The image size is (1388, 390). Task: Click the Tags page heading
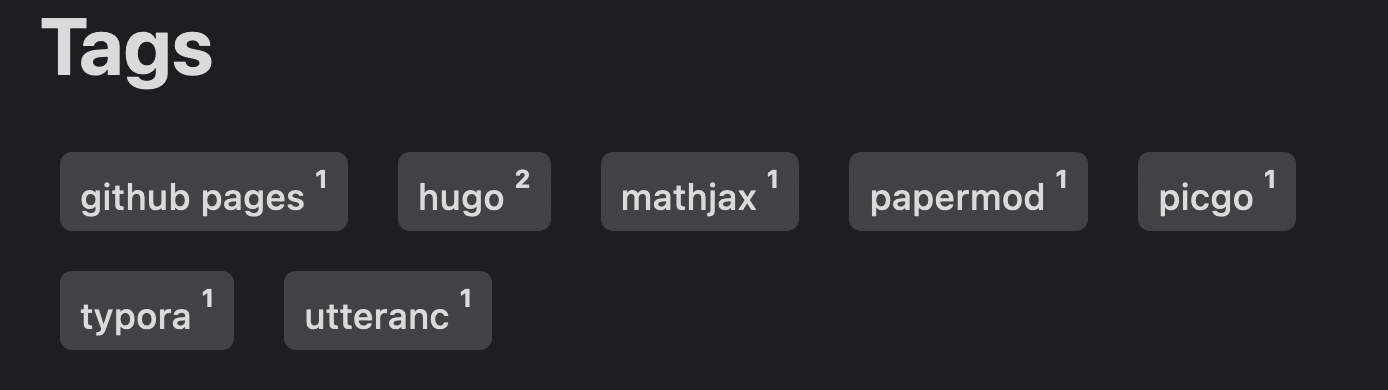click(127, 48)
